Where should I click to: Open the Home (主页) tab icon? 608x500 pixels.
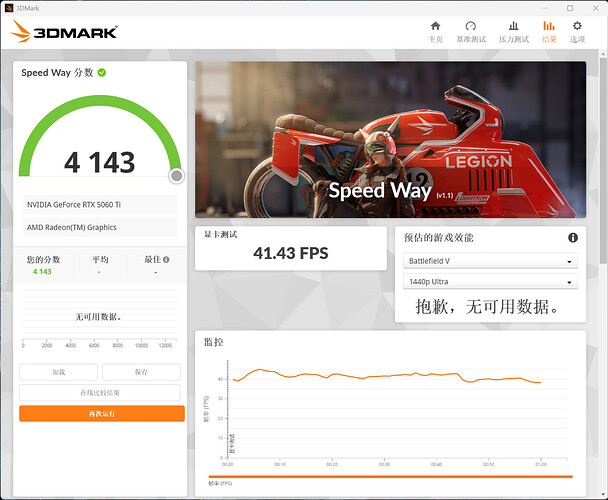[435, 26]
